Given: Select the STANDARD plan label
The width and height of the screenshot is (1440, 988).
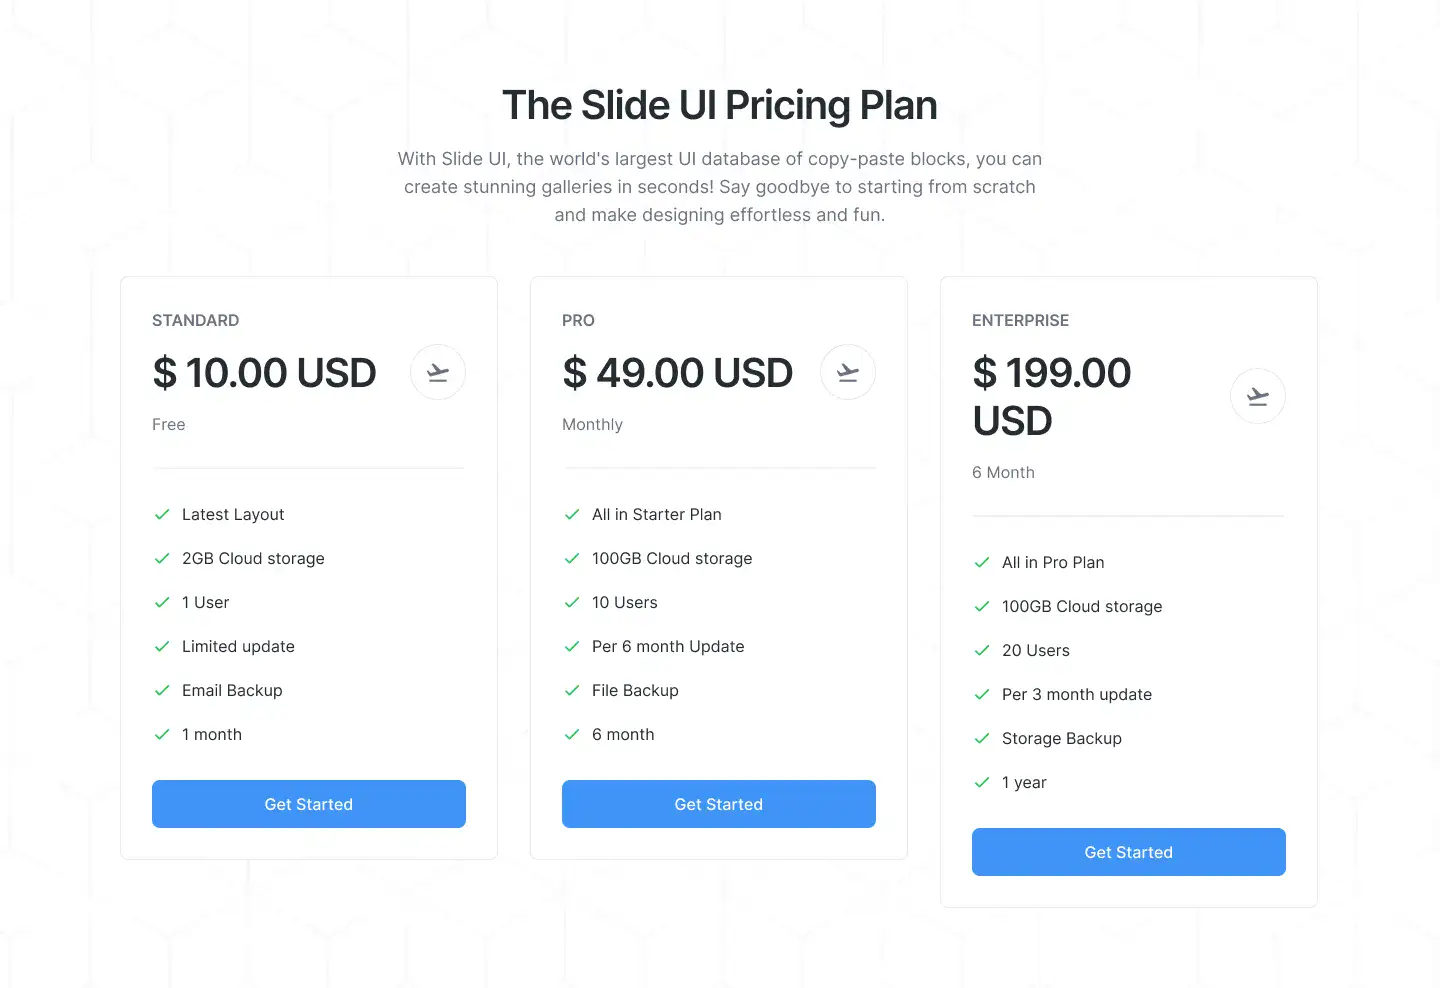Looking at the screenshot, I should (x=195, y=320).
